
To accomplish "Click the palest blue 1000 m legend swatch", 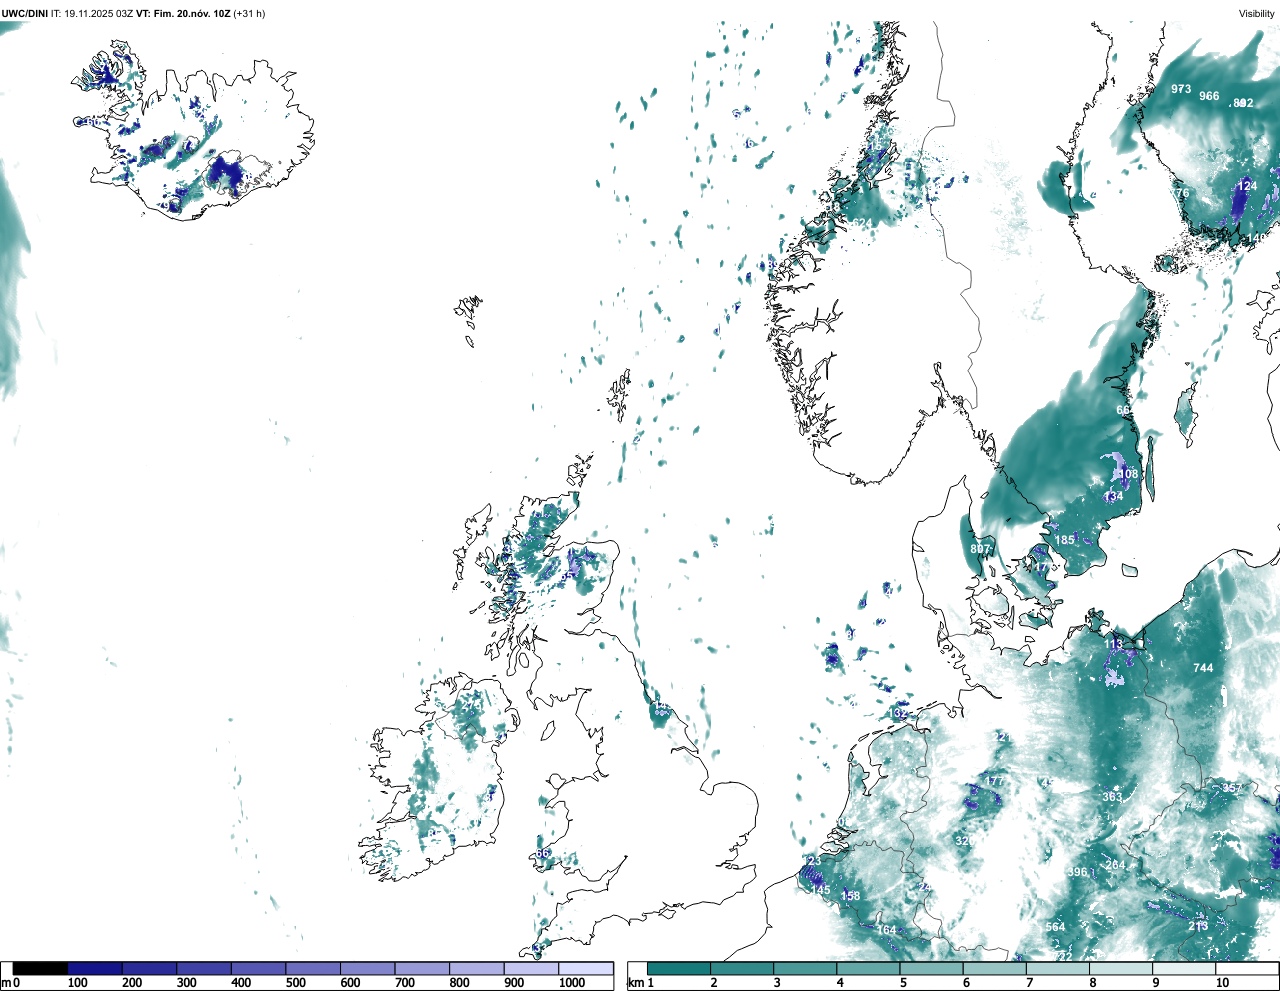I will pyautogui.click(x=586, y=968).
